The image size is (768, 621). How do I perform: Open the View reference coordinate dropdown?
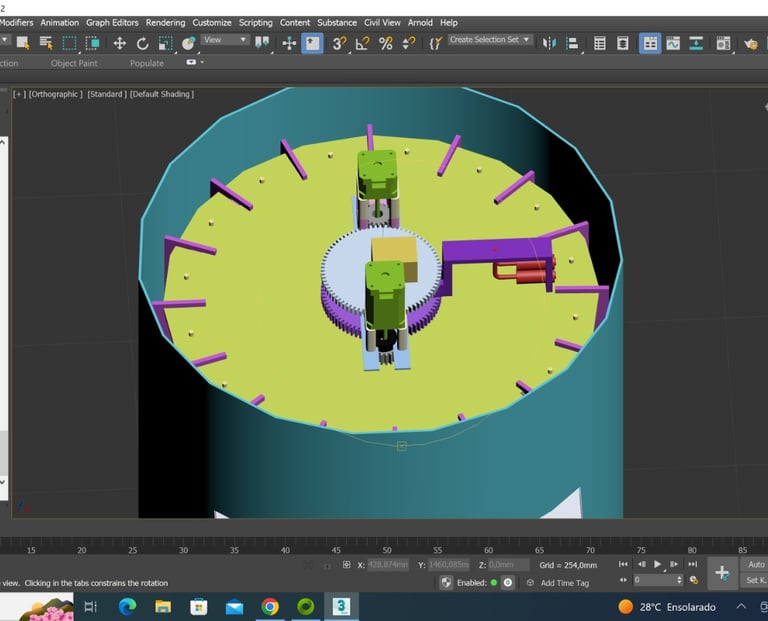(x=225, y=40)
